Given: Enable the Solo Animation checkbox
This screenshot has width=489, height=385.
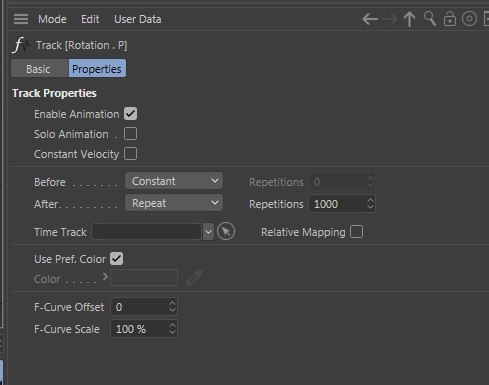Looking at the screenshot, I should point(130,134).
